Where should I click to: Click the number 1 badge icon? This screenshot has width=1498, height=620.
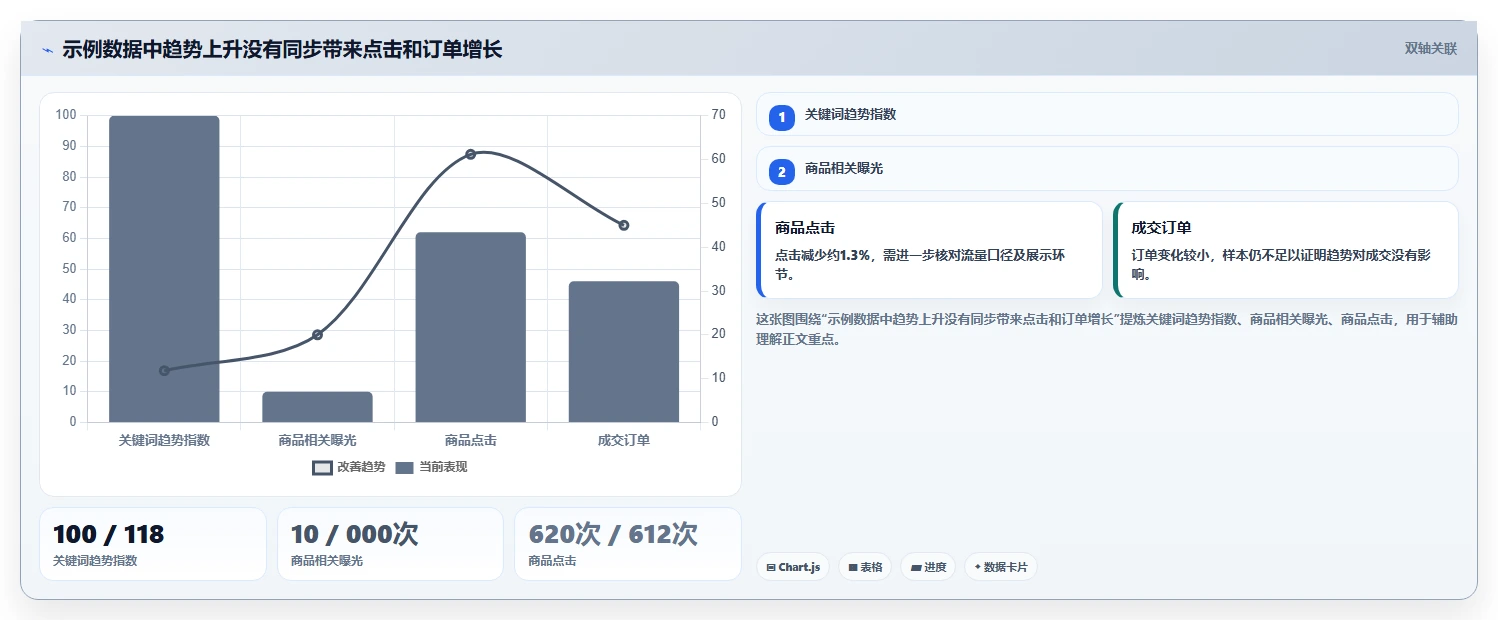(x=782, y=117)
